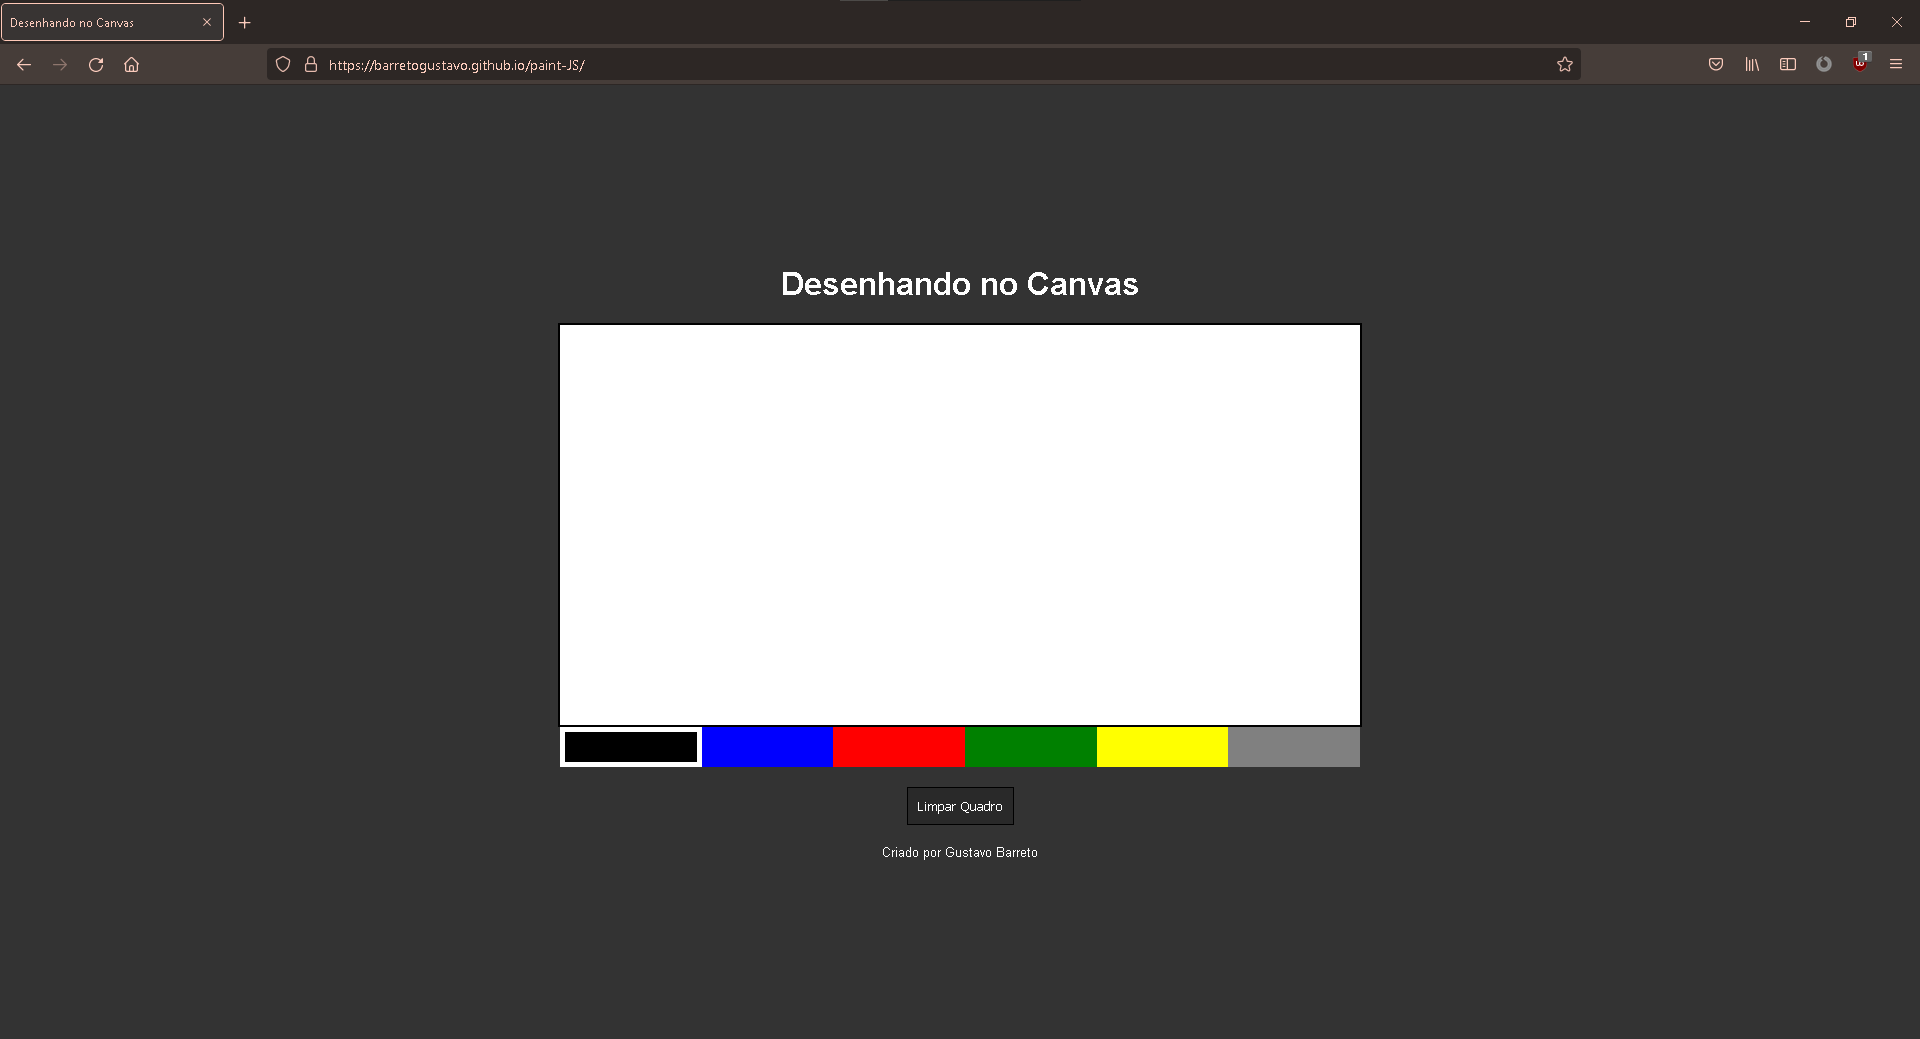Select the gray color swatch
This screenshot has height=1039, width=1920.
[1293, 747]
